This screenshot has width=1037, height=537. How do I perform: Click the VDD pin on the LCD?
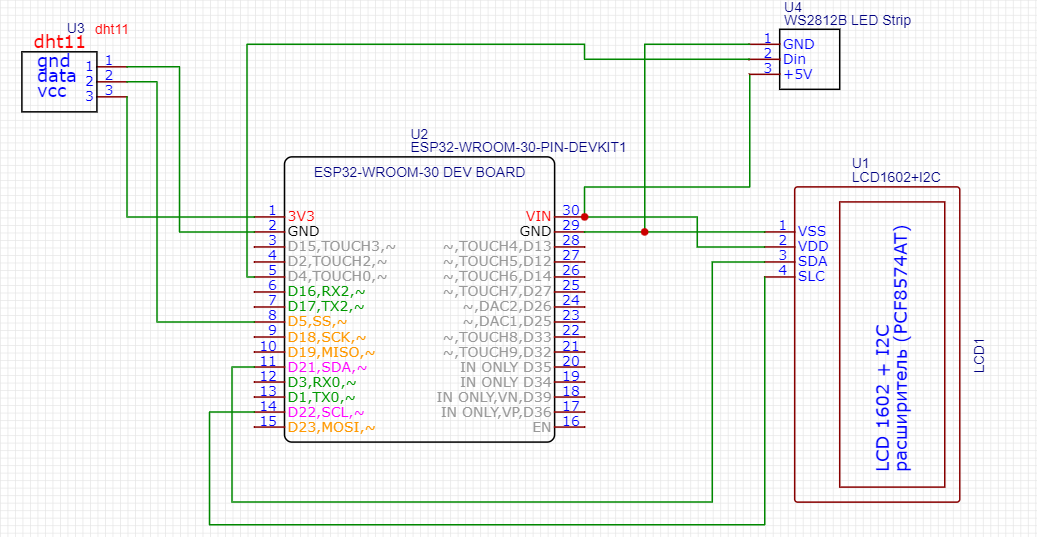[811, 247]
